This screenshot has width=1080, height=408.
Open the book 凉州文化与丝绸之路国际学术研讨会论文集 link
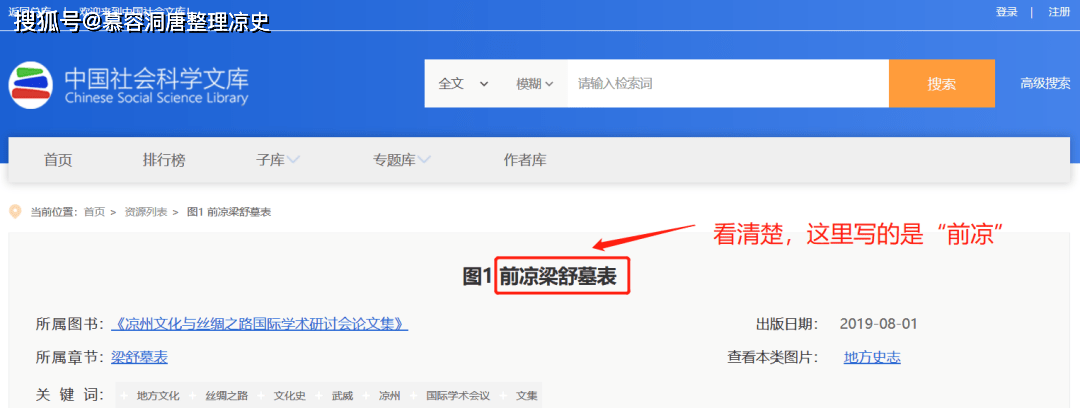tap(260, 324)
